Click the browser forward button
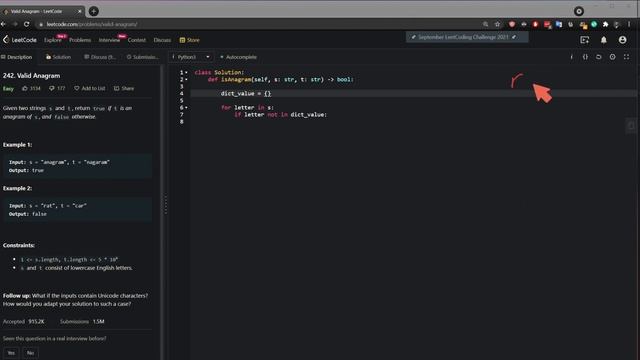Viewport: 640px width, 360px height. coord(15,24)
